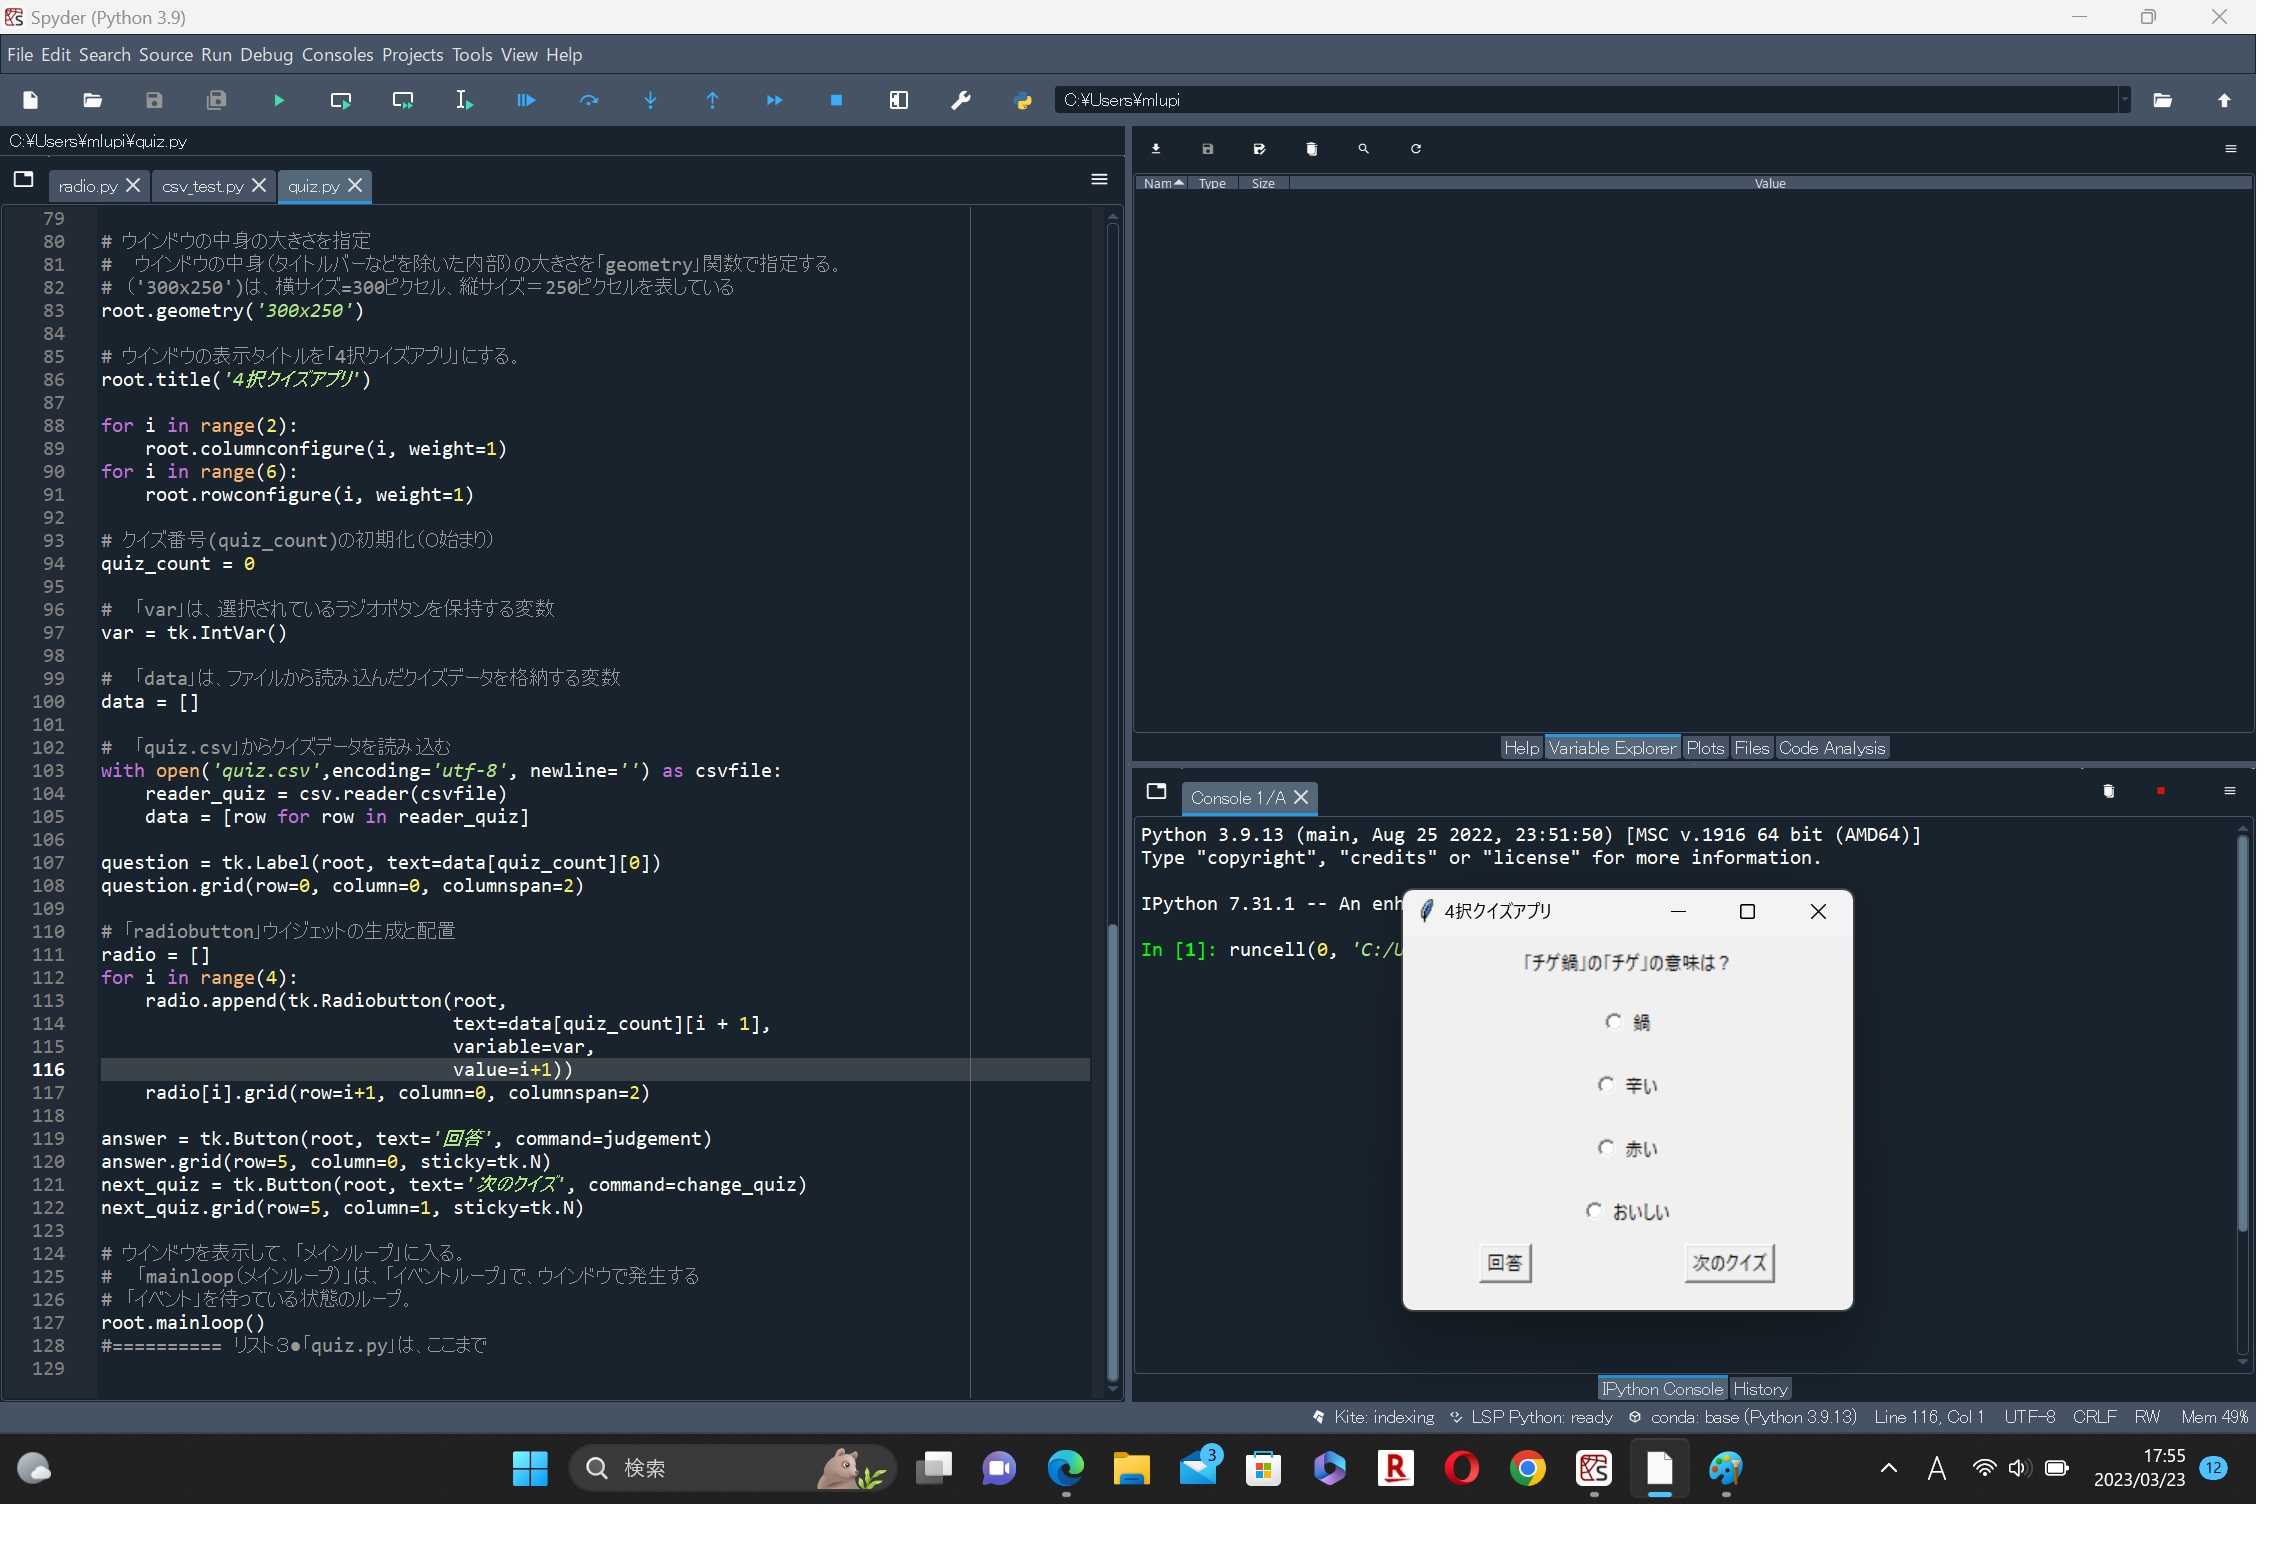Screen dimensions: 2294x1544
Task: Open the PYTHONPATH manager (Python logo icon)
Action: pos(1022,100)
